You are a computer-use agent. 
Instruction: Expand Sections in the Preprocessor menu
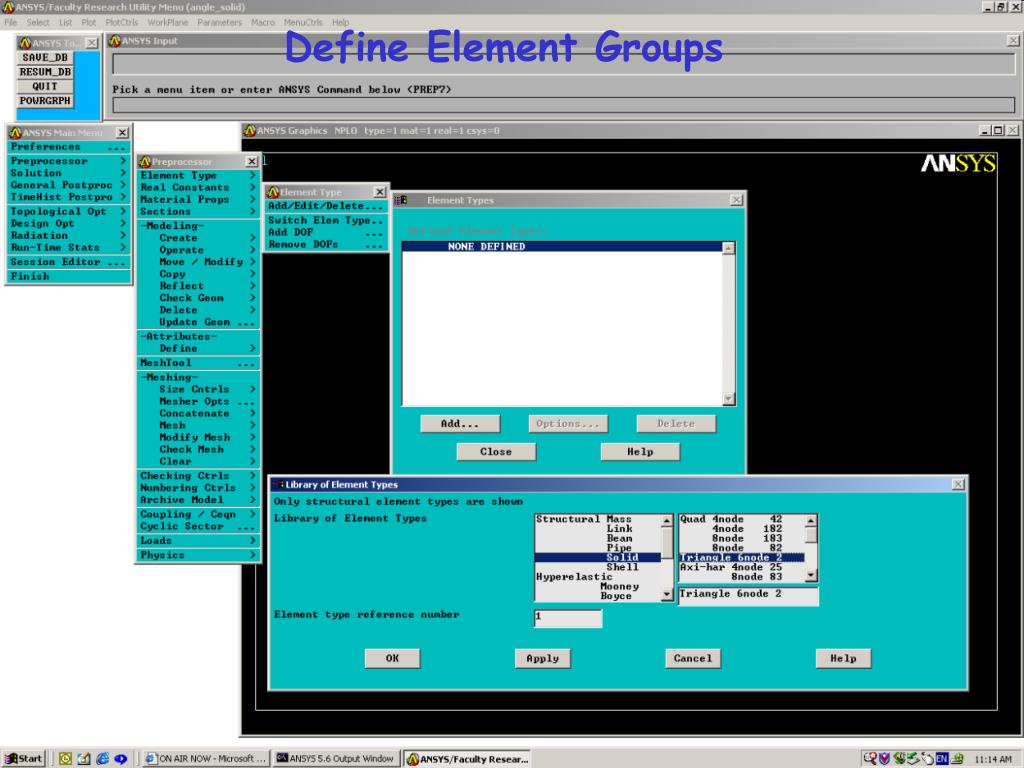(x=198, y=212)
